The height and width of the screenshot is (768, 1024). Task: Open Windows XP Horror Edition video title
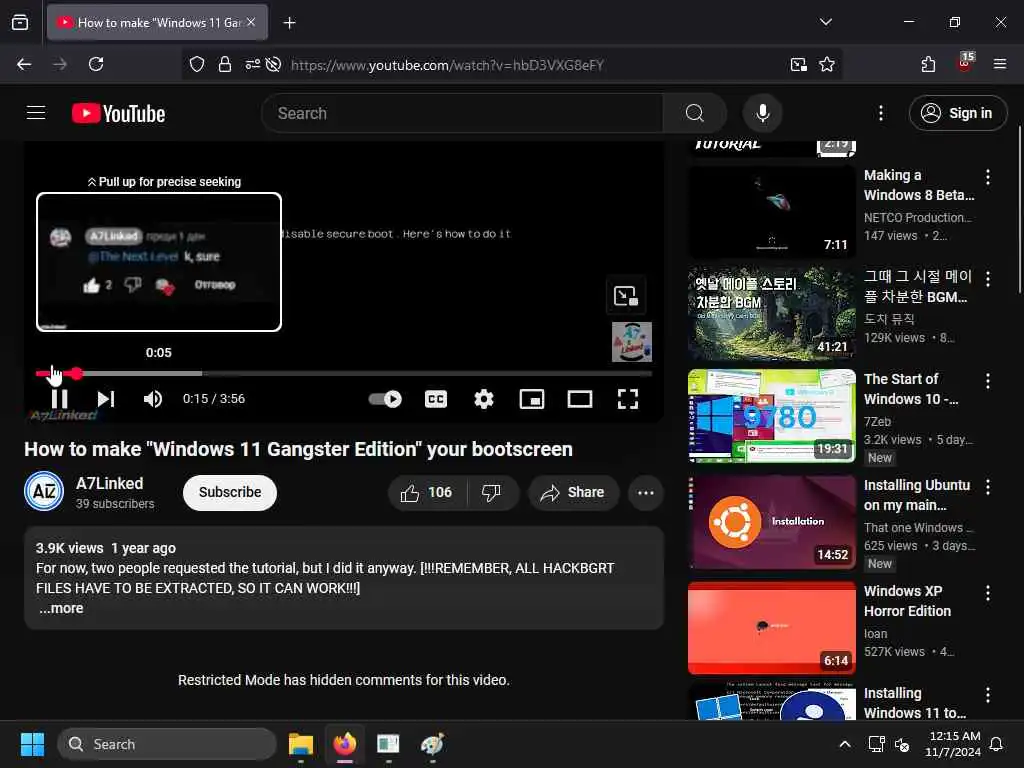click(907, 601)
